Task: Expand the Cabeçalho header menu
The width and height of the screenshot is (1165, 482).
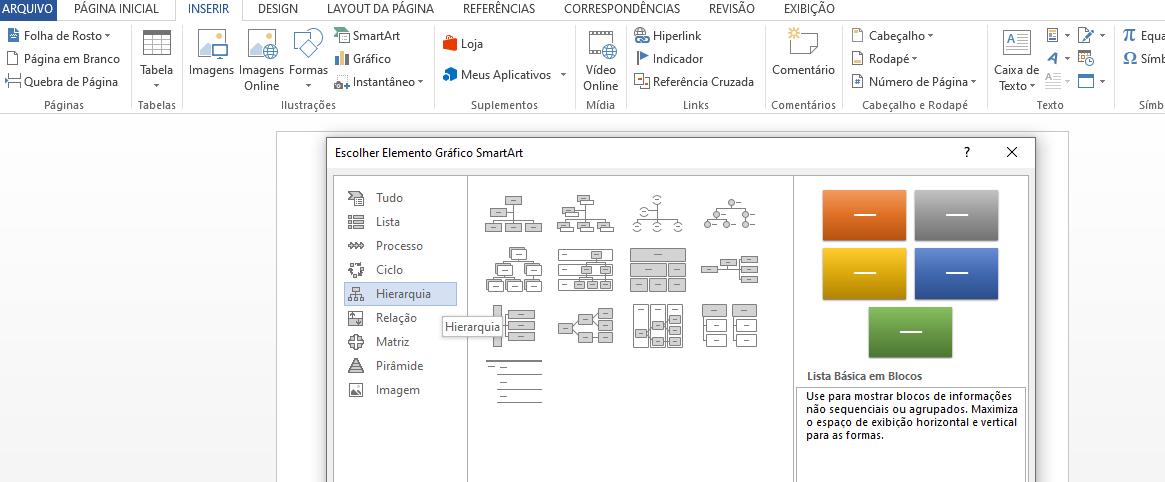Action: [893, 36]
